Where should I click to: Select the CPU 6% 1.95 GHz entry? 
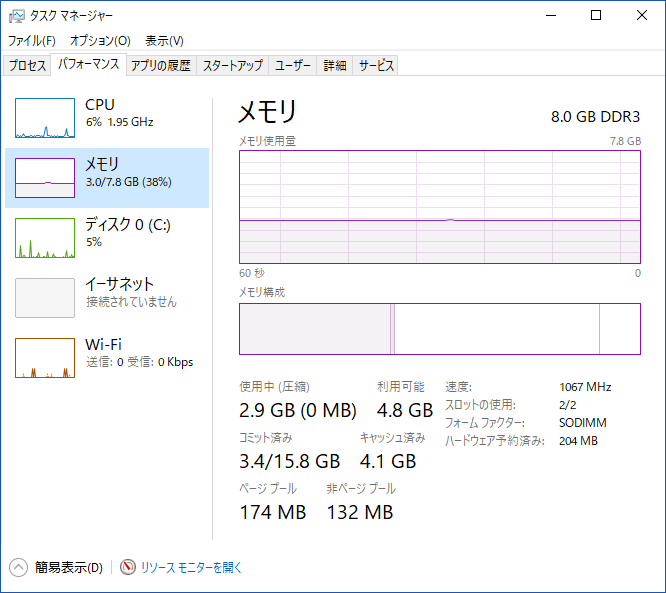tap(107, 118)
